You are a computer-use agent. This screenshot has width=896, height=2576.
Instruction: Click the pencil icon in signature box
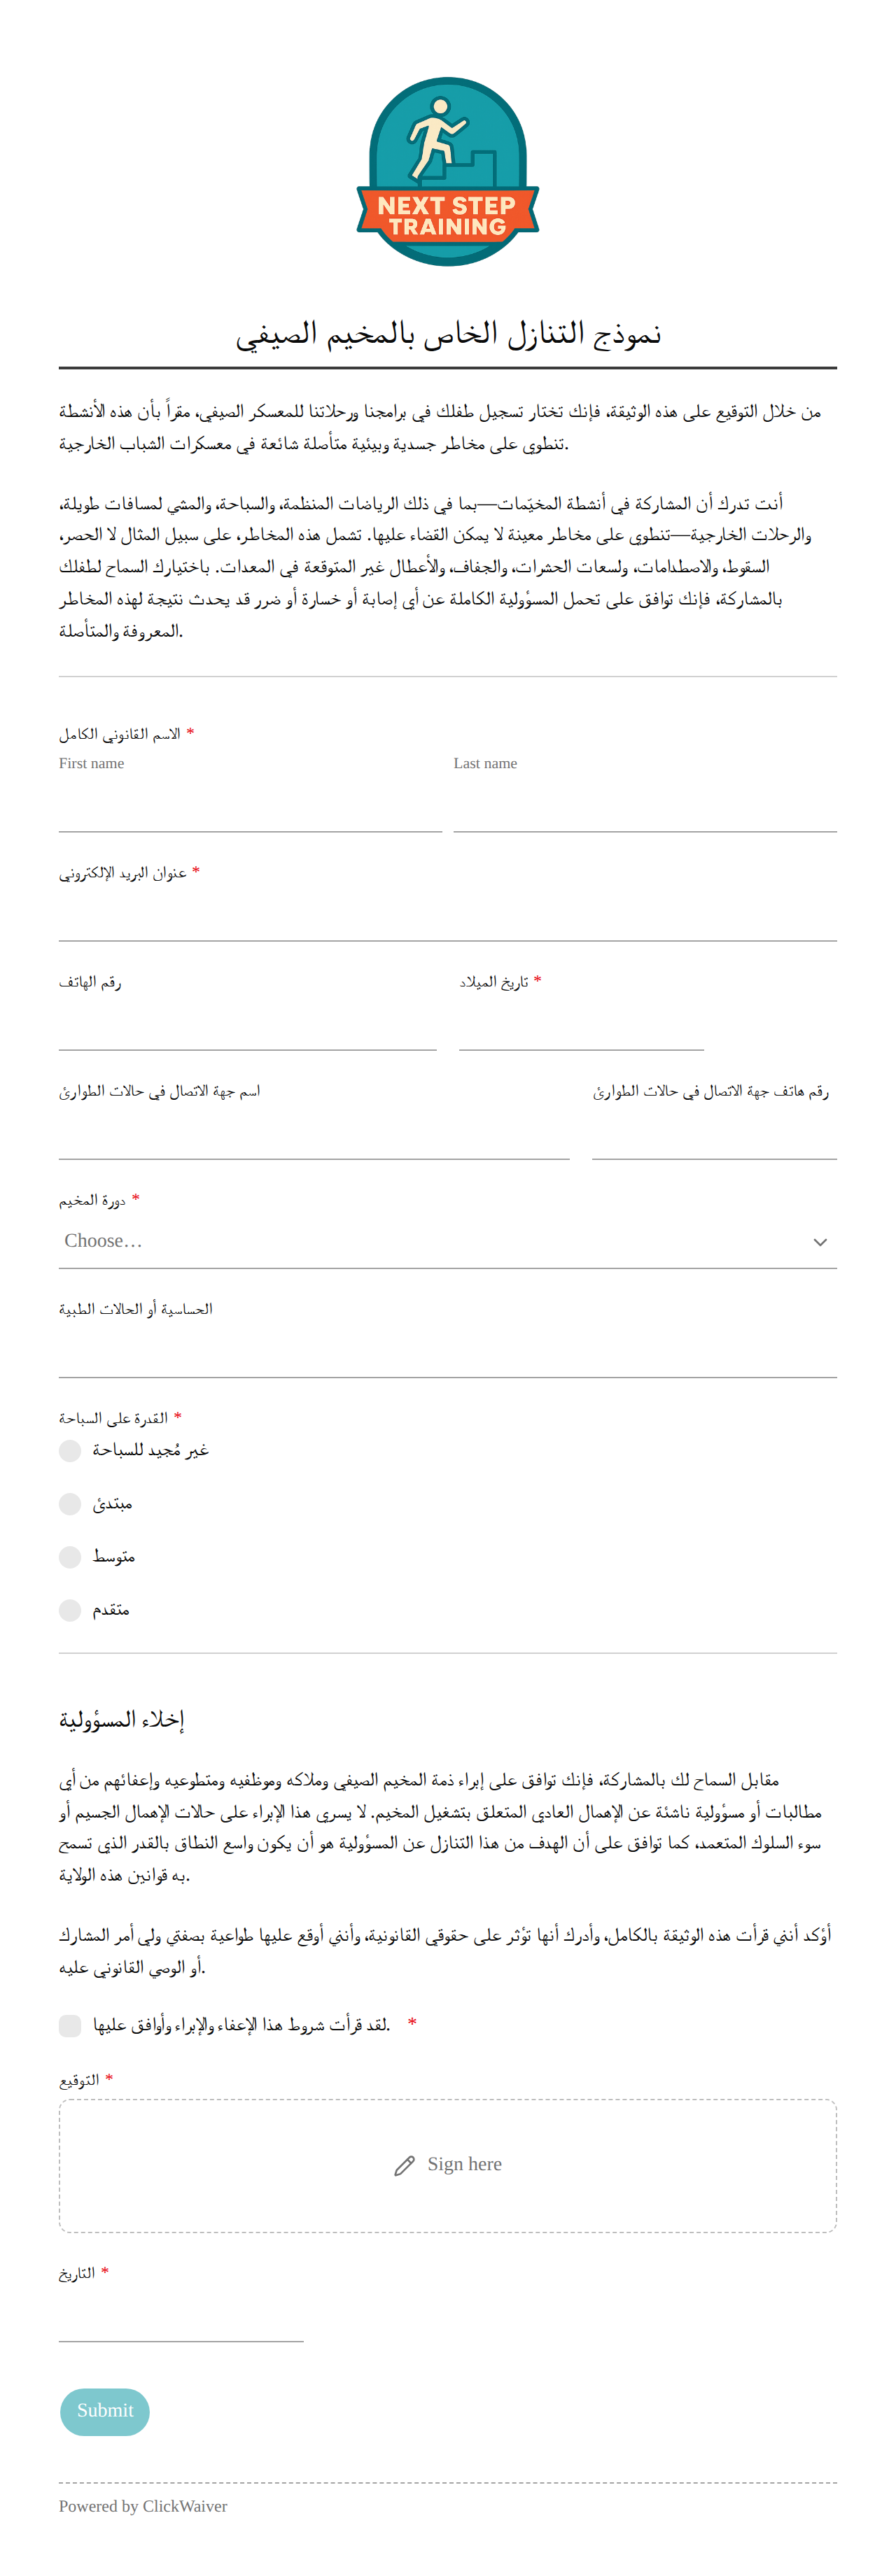(404, 2166)
